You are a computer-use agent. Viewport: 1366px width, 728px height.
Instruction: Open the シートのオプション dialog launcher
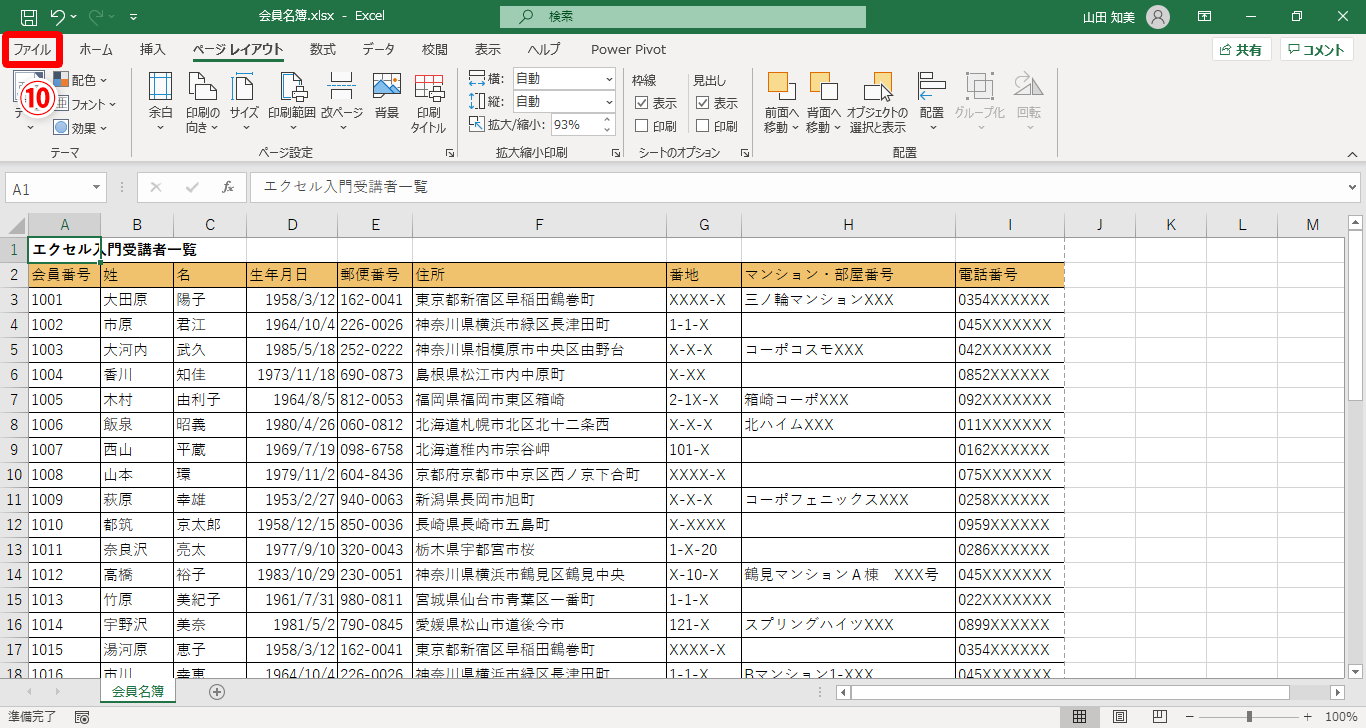coord(745,153)
